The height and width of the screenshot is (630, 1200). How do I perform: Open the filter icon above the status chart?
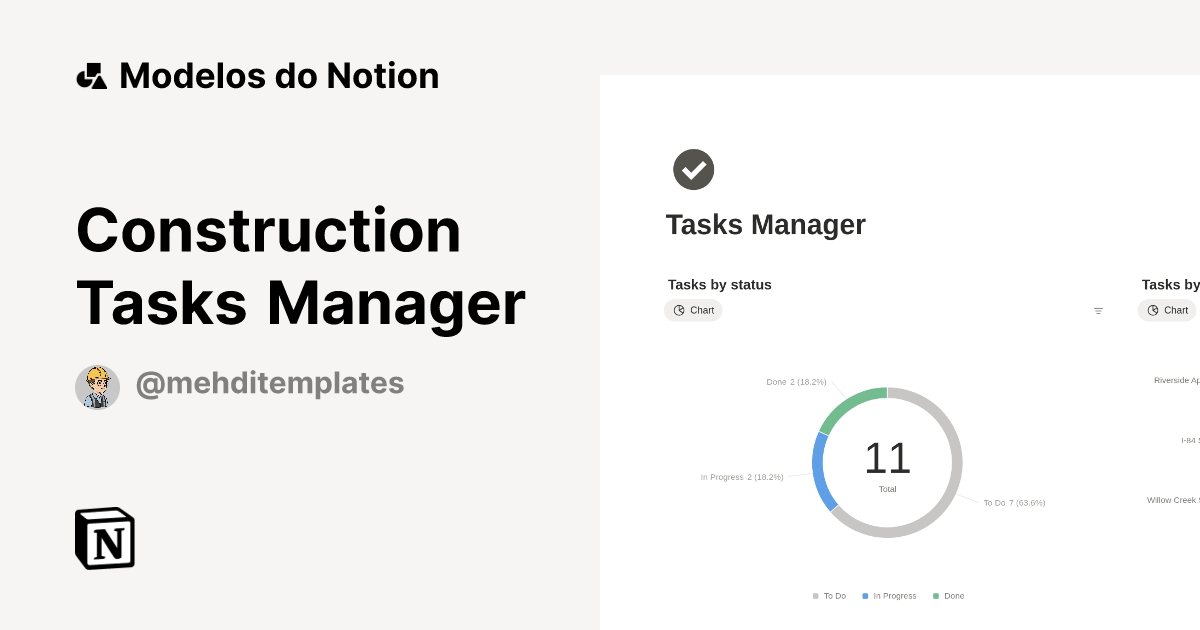coord(1098,310)
